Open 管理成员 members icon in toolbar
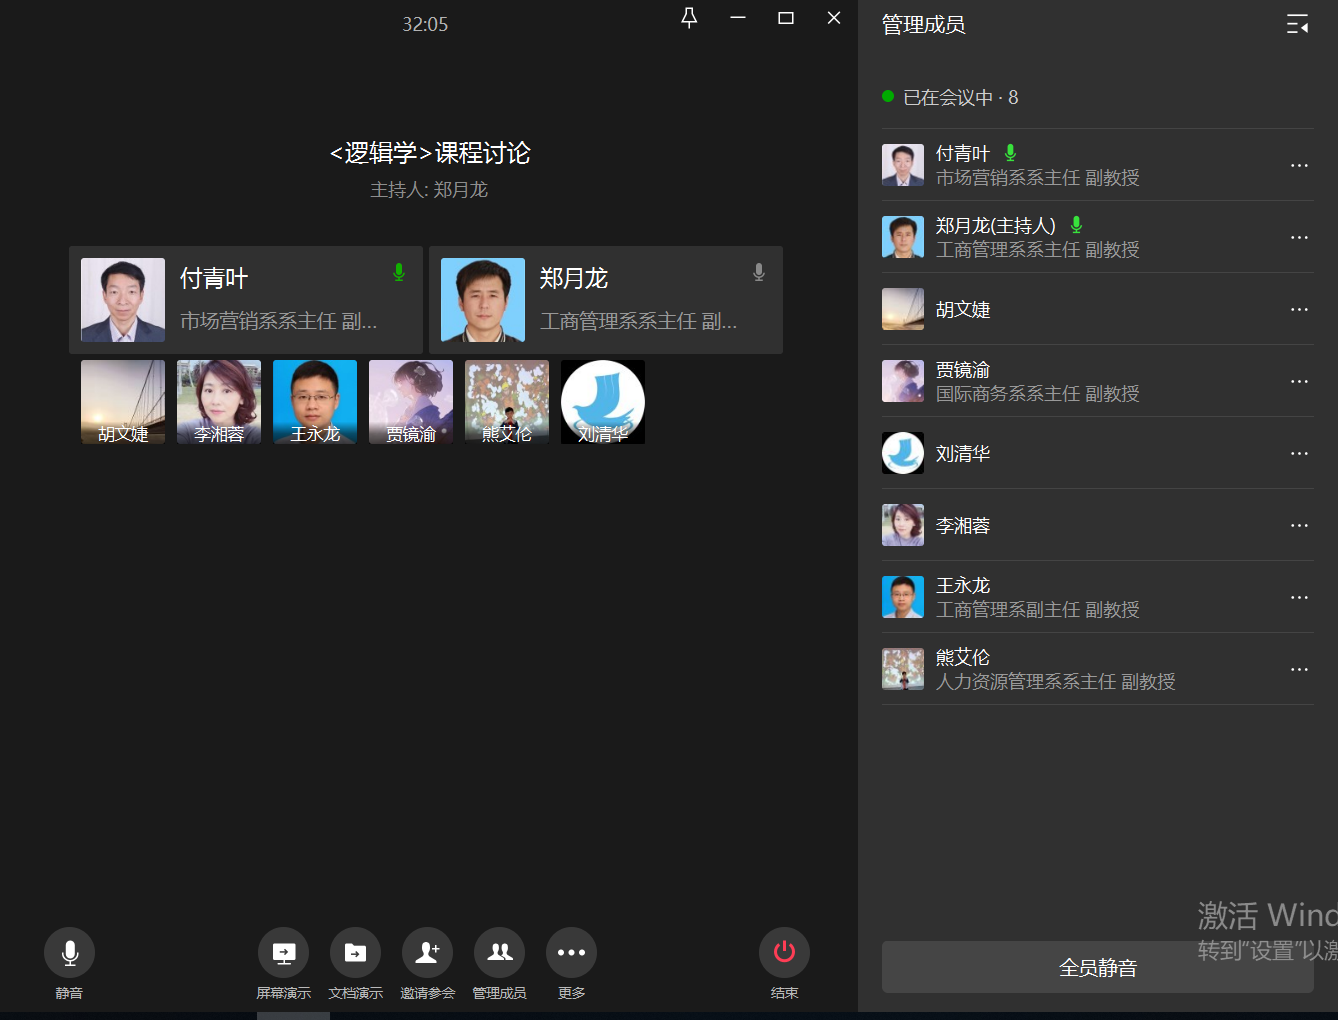The width and height of the screenshot is (1338, 1020). click(x=499, y=953)
